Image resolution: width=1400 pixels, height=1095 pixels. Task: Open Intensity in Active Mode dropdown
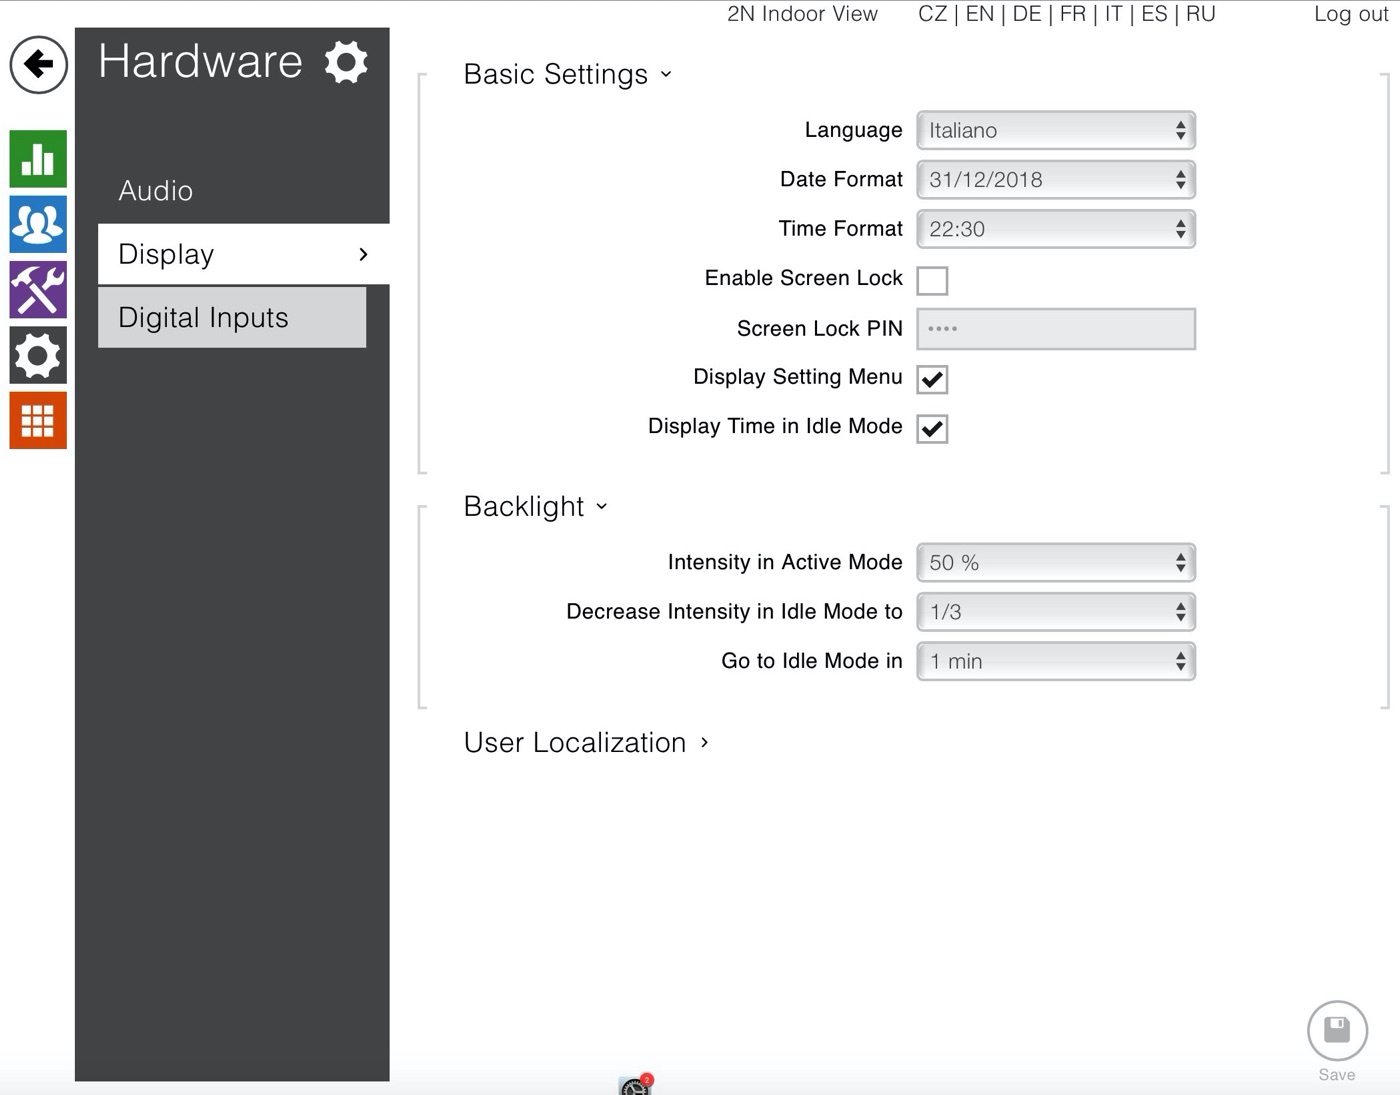click(1056, 563)
